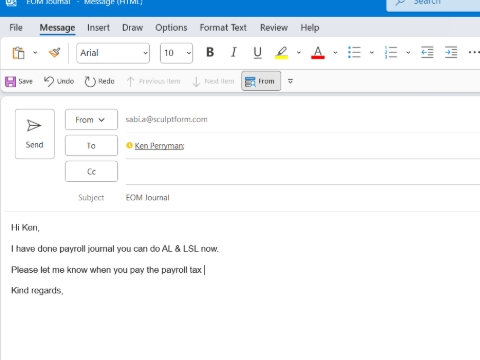480x360 pixels.
Task: Click the line "Hi Ken,"
Action: 25,228
